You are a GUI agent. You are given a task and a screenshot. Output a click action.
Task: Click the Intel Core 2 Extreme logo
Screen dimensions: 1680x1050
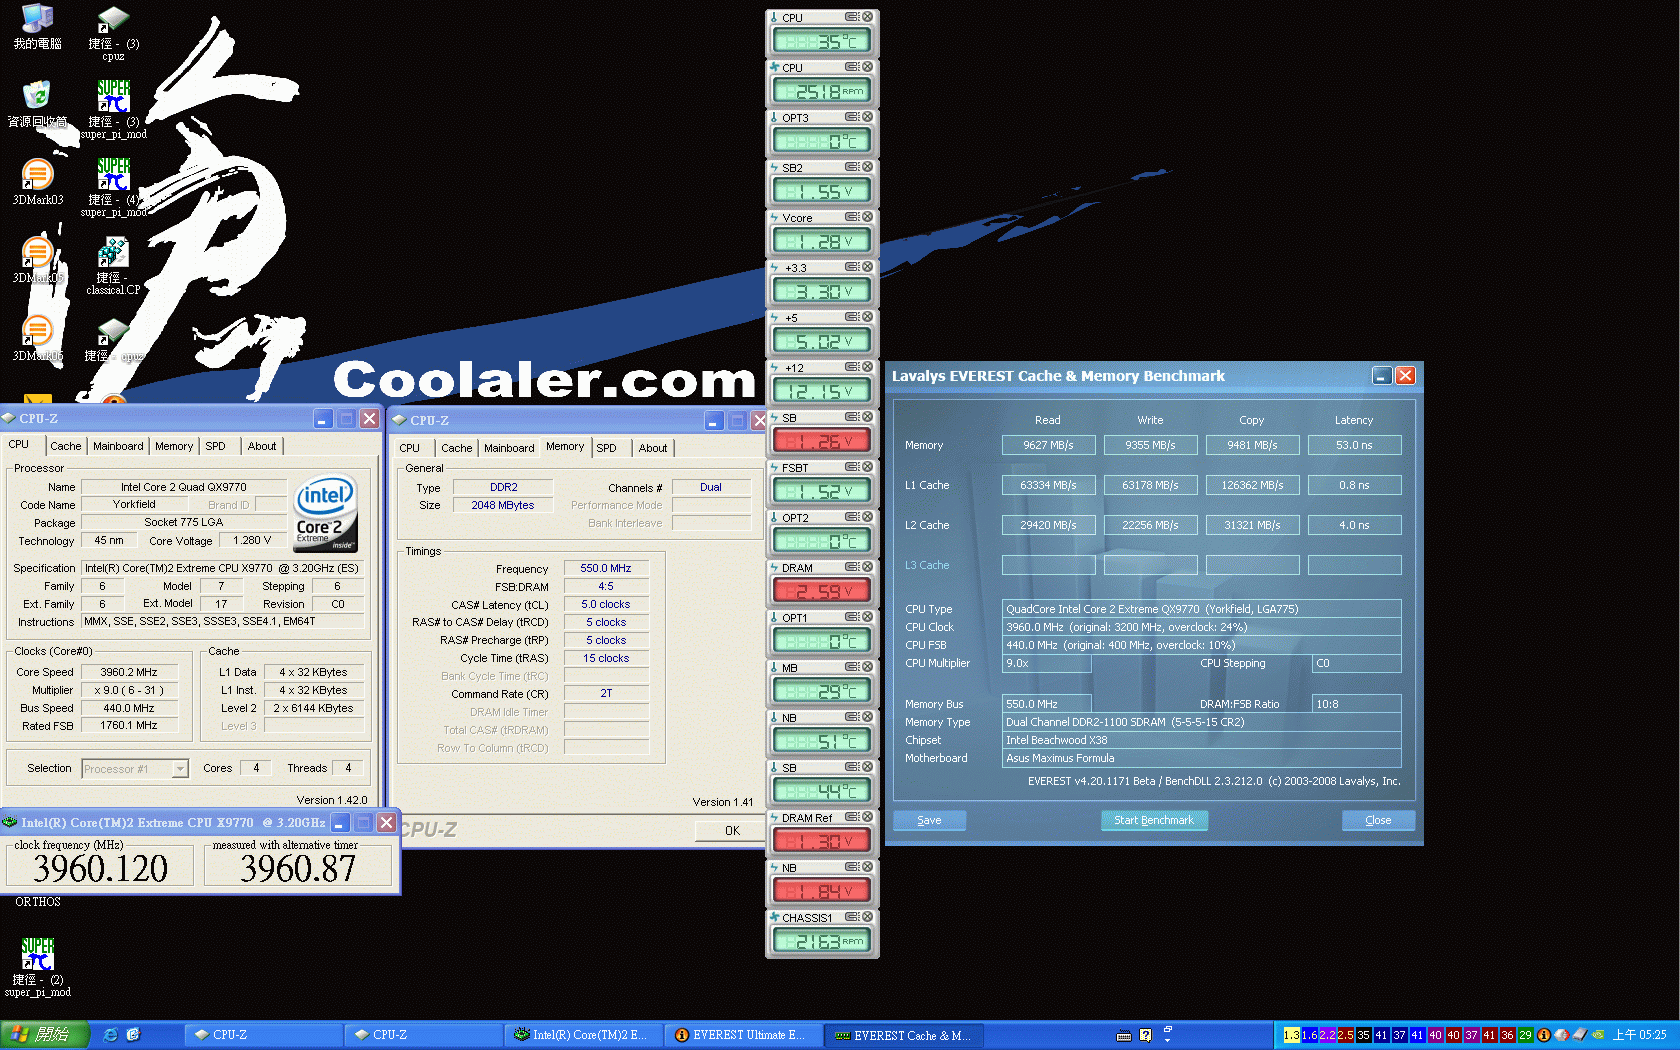tap(326, 512)
